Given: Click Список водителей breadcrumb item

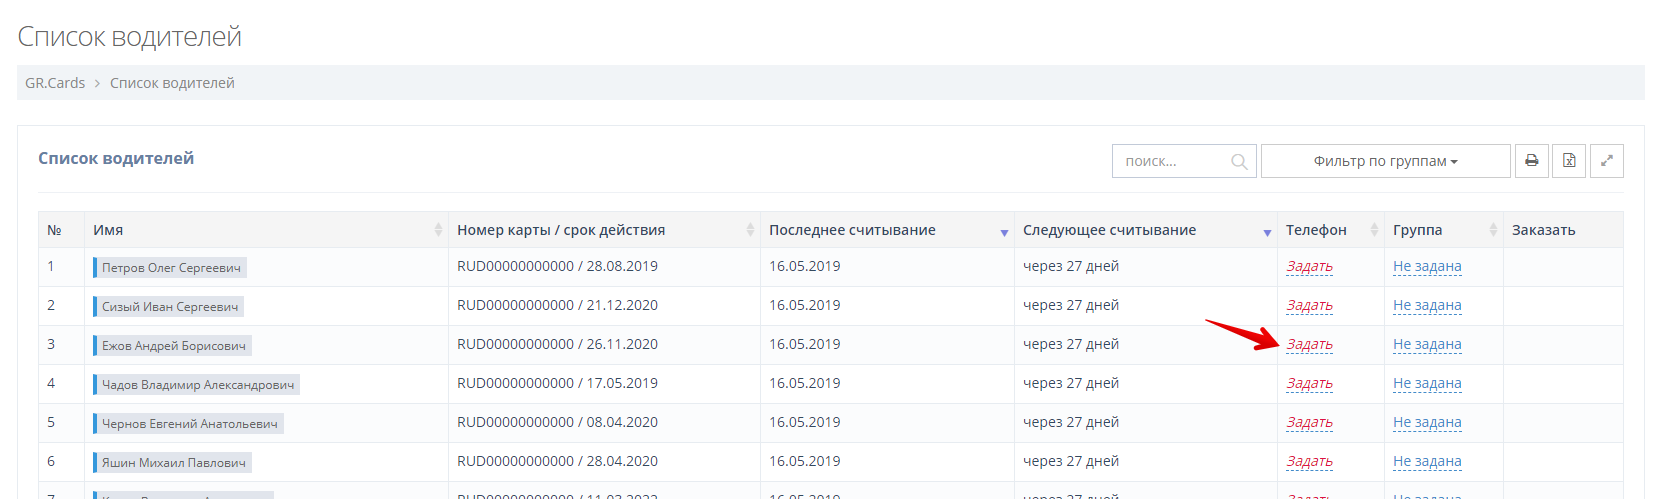Looking at the screenshot, I should pyautogui.click(x=172, y=83).
